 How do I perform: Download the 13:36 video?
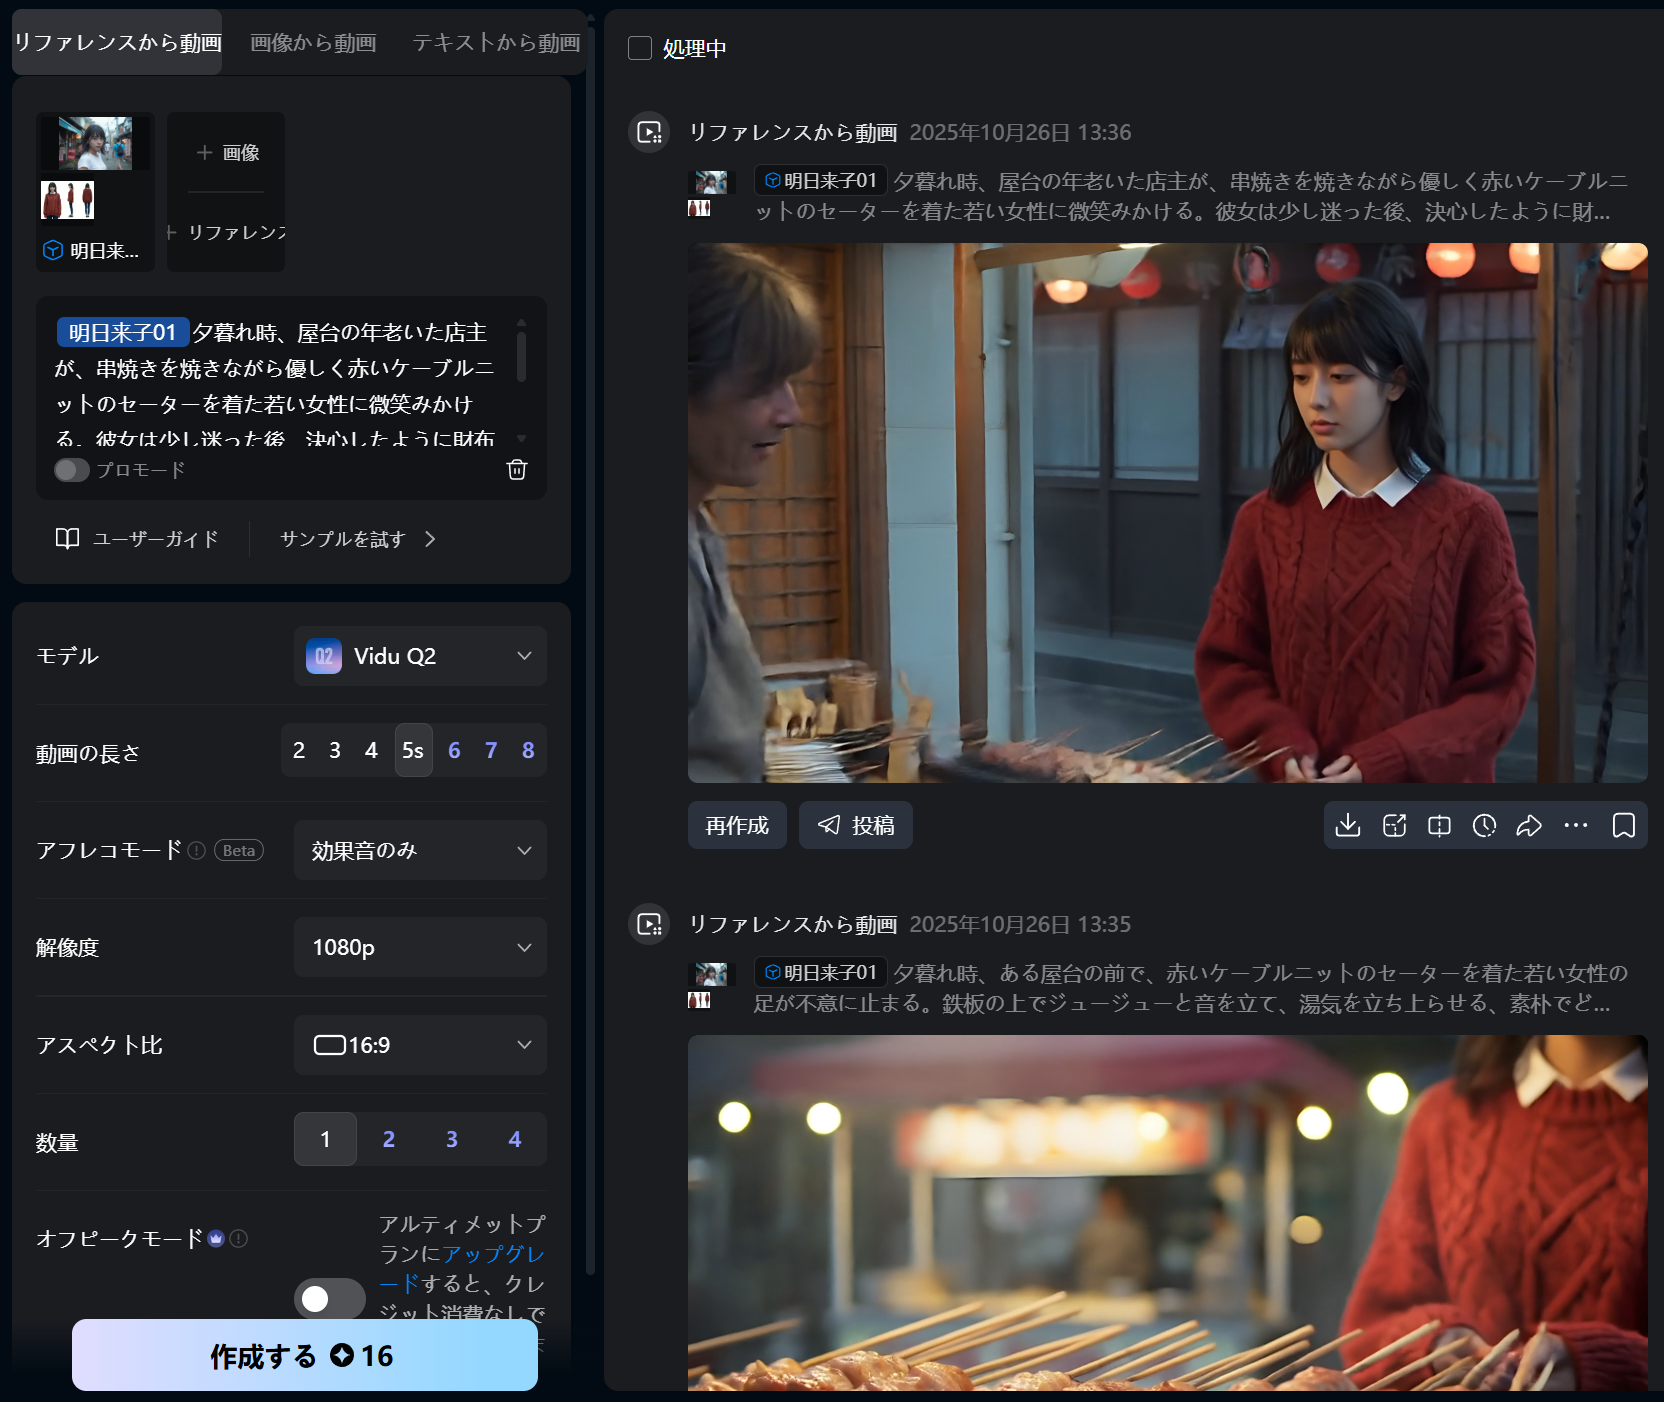pyautogui.click(x=1348, y=825)
